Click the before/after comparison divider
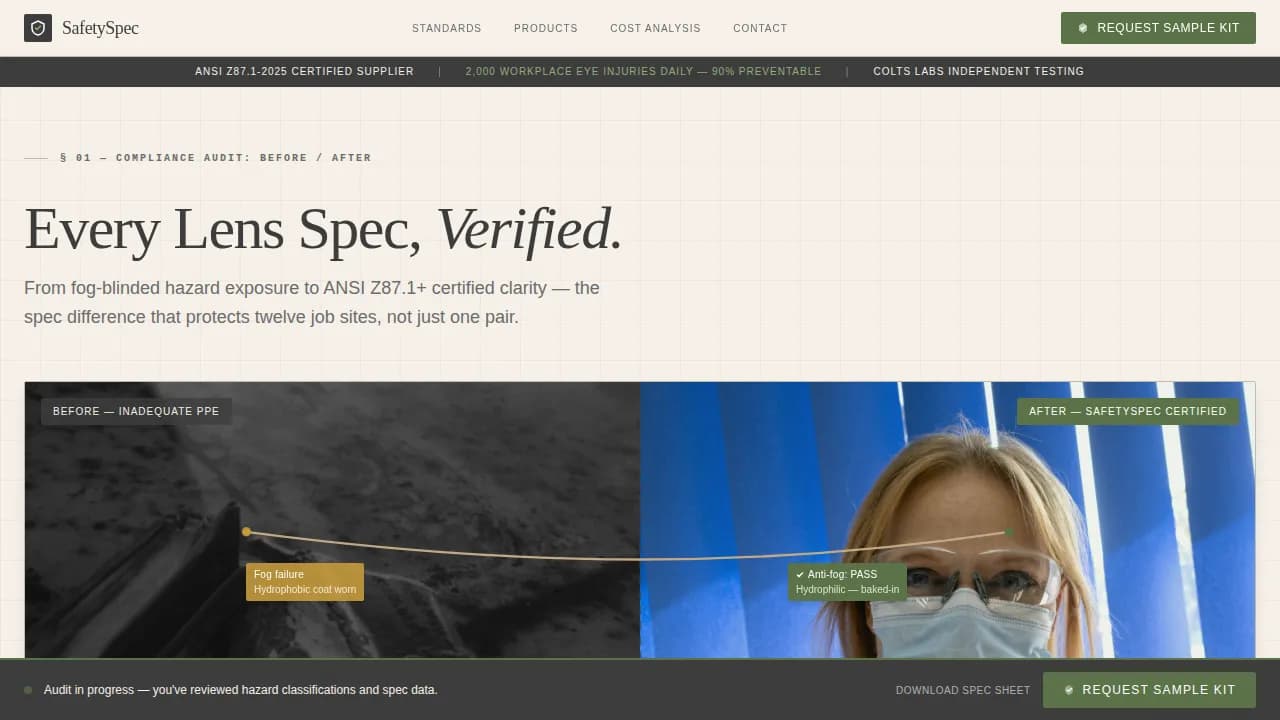Screen dimensions: 1280x720 [640, 520]
